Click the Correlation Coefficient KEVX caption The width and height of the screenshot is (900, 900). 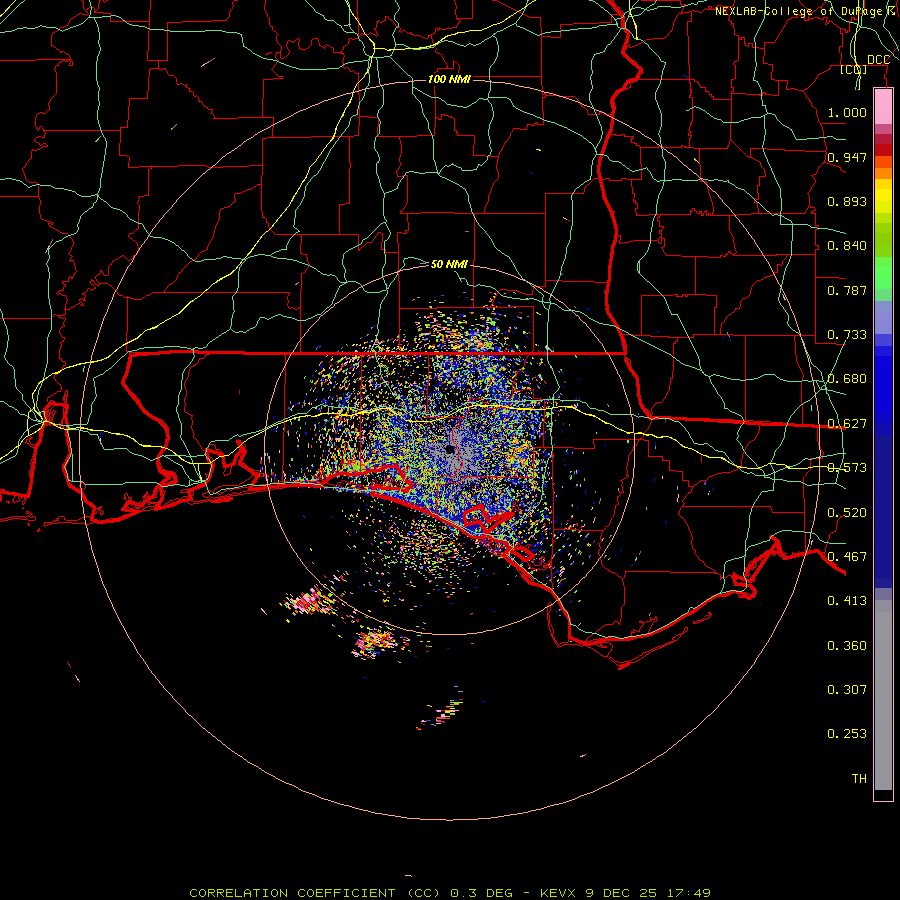450,893
